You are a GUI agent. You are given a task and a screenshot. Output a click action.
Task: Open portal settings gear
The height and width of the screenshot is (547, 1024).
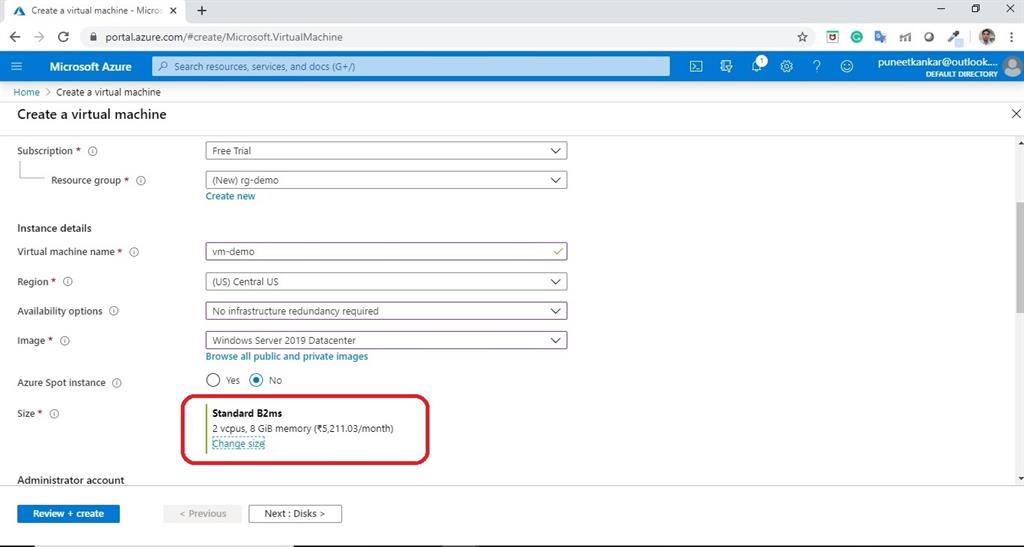point(786,67)
